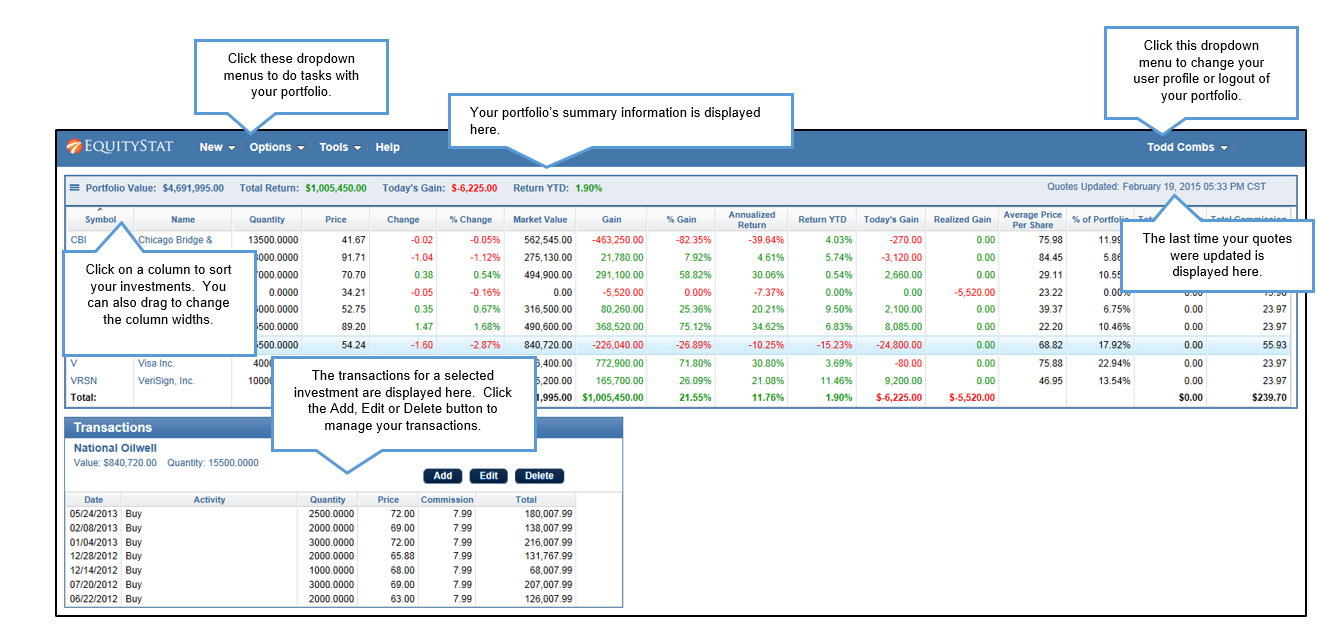This screenshot has width=1319, height=637.
Task: Sort by the Annualized Return column header
Action: [x=752, y=219]
